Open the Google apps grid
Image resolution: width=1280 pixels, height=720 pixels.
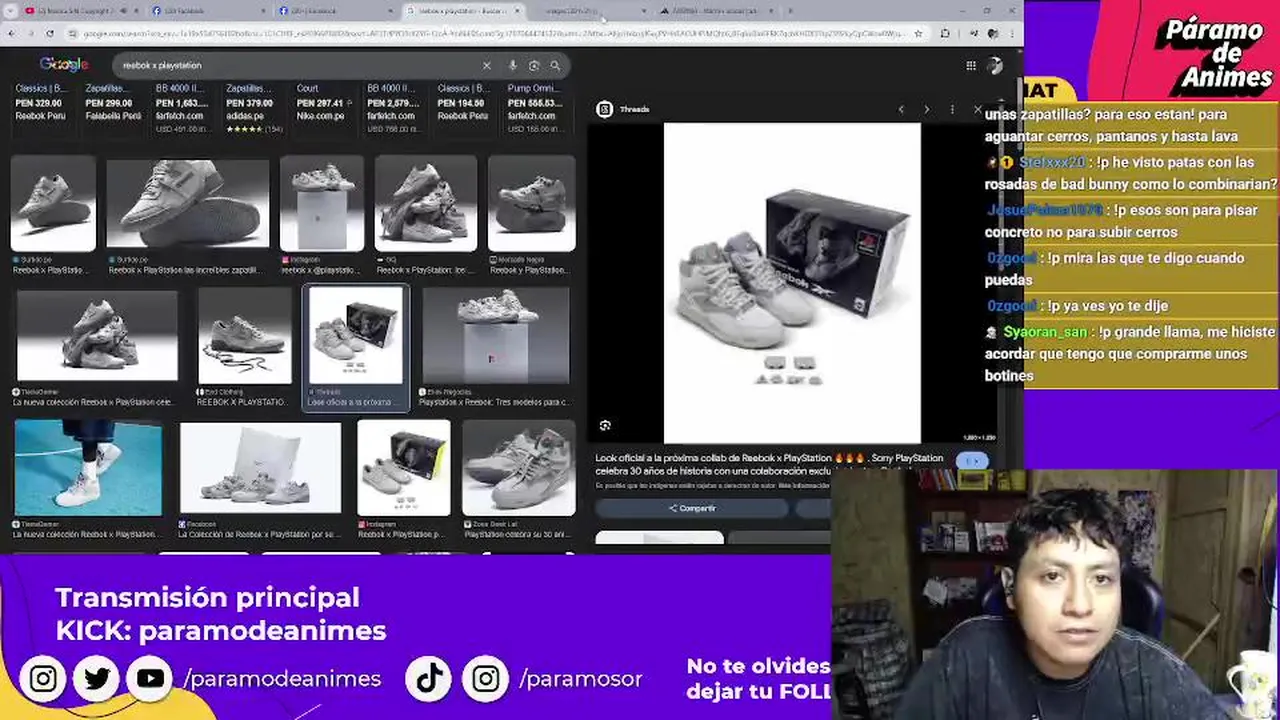click(x=971, y=66)
